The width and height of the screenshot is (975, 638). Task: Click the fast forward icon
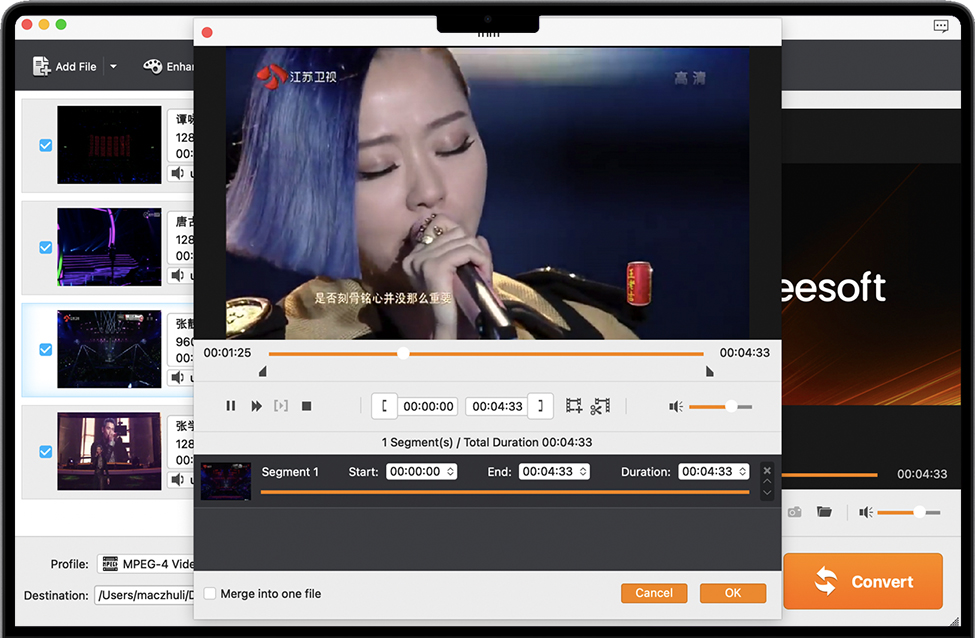coord(256,406)
